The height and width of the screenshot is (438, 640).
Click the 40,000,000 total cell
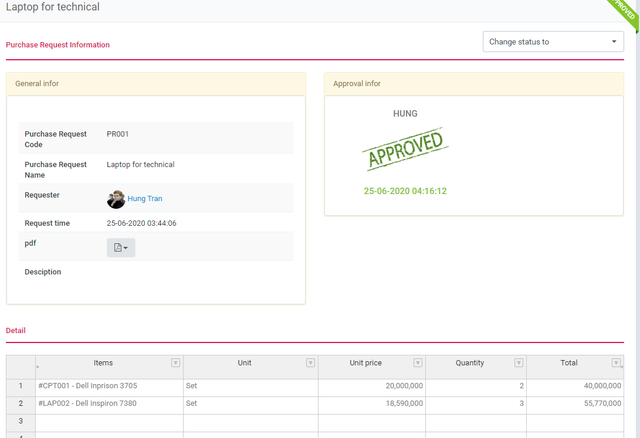click(x=575, y=386)
